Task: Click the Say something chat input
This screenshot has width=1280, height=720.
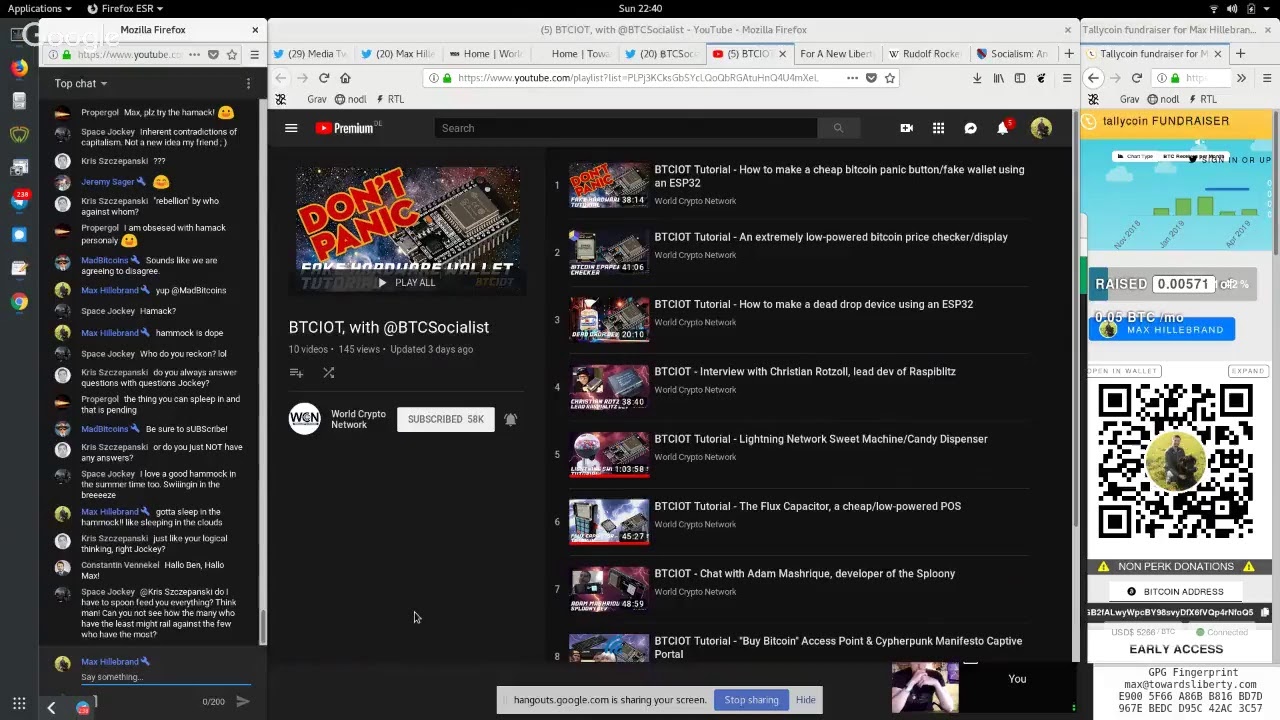Action: pos(165,677)
